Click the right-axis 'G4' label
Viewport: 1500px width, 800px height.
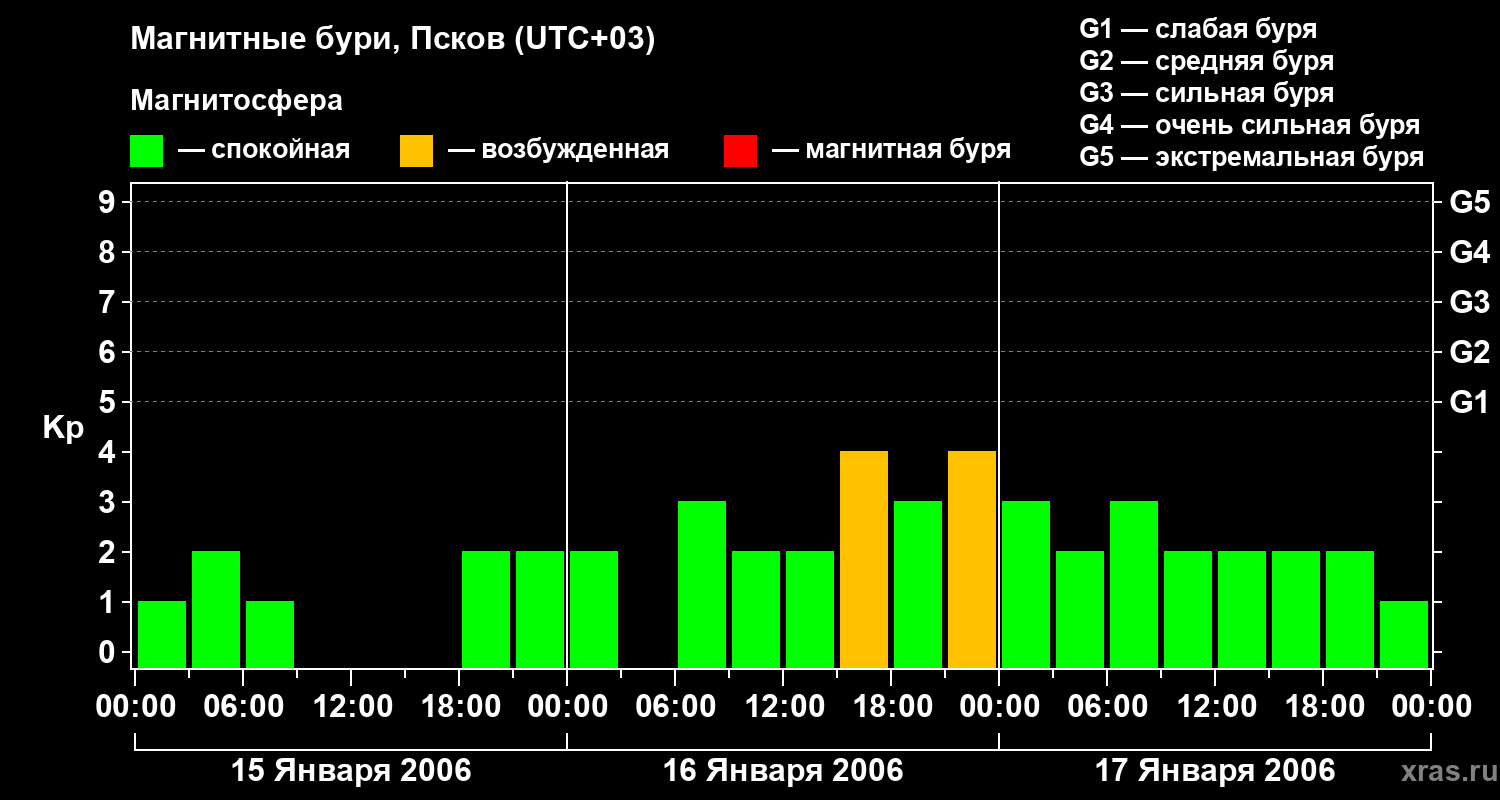(1469, 252)
